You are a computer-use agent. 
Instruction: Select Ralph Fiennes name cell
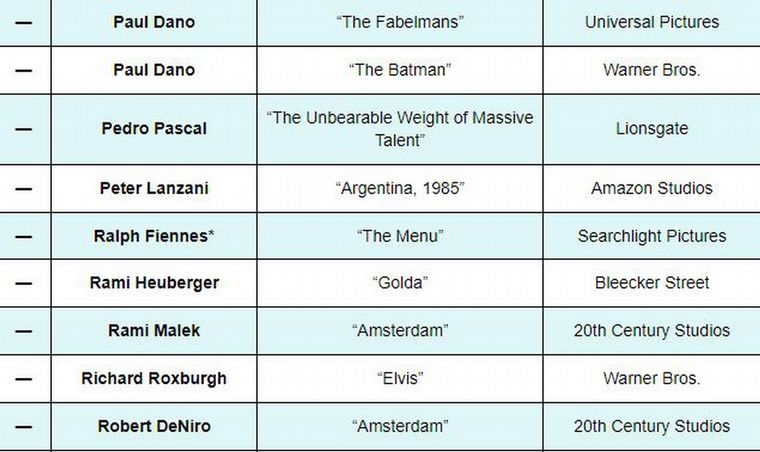[154, 236]
